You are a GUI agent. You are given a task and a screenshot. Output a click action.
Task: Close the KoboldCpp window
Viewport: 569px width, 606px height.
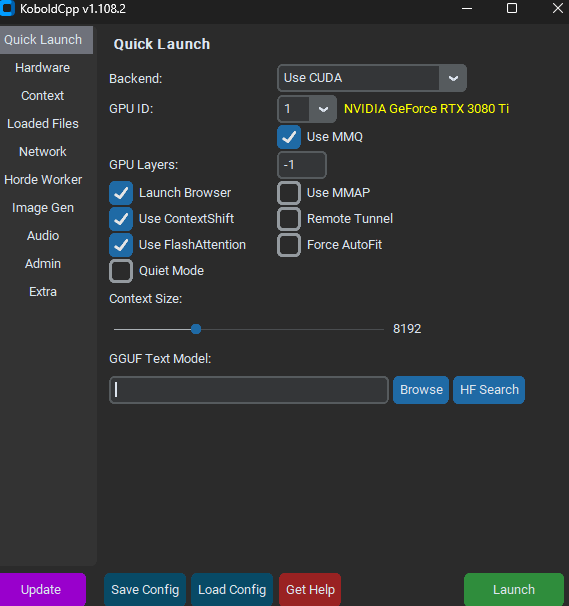pyautogui.click(x=557, y=8)
